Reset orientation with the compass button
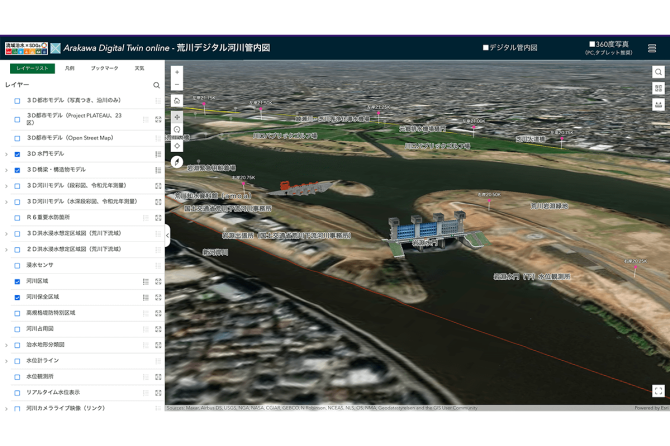The width and height of the screenshot is (670, 446). (177, 162)
